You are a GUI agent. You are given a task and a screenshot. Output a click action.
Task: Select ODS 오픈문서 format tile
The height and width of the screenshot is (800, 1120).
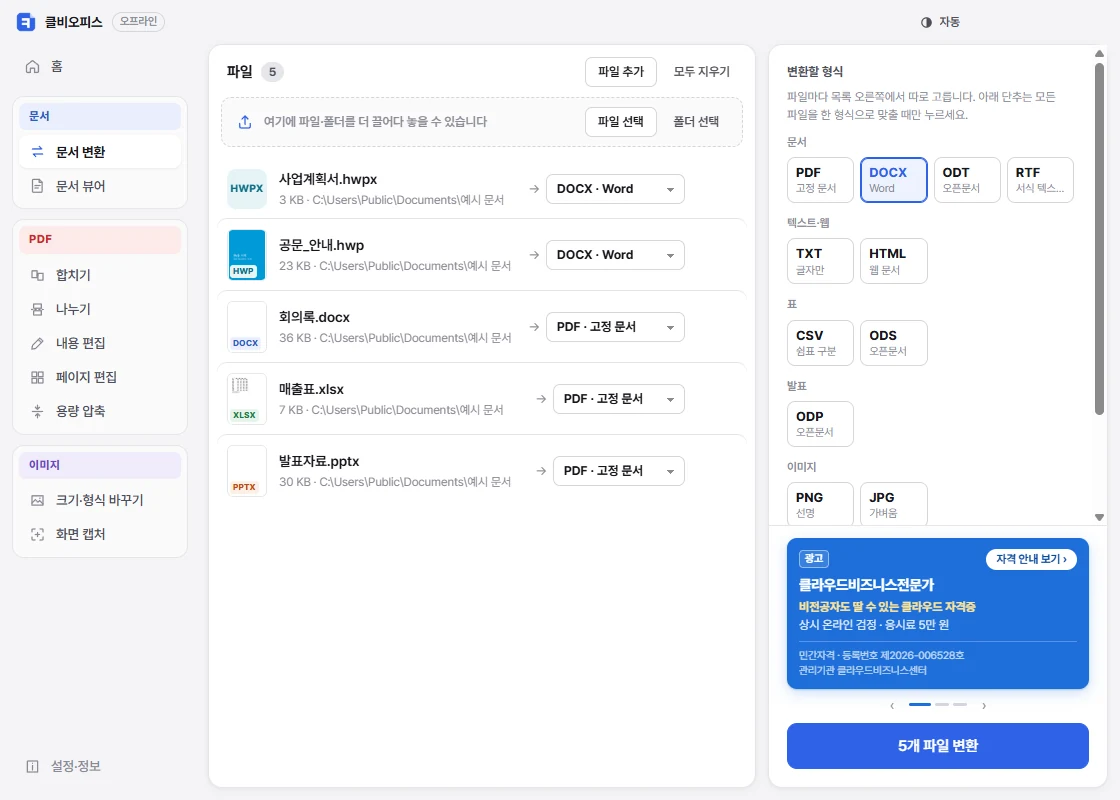pyautogui.click(x=894, y=343)
